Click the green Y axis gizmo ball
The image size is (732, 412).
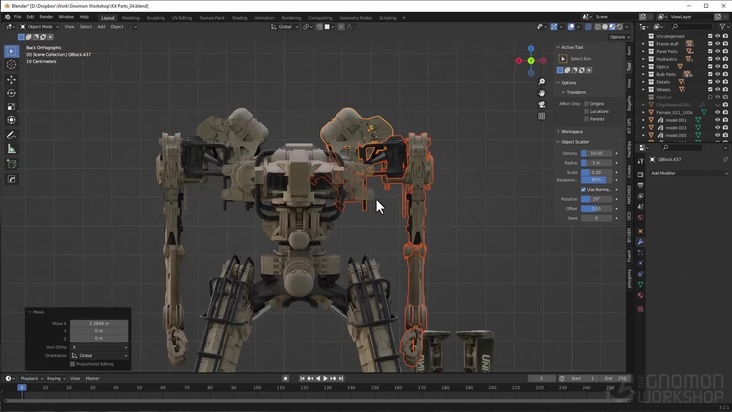point(531,61)
